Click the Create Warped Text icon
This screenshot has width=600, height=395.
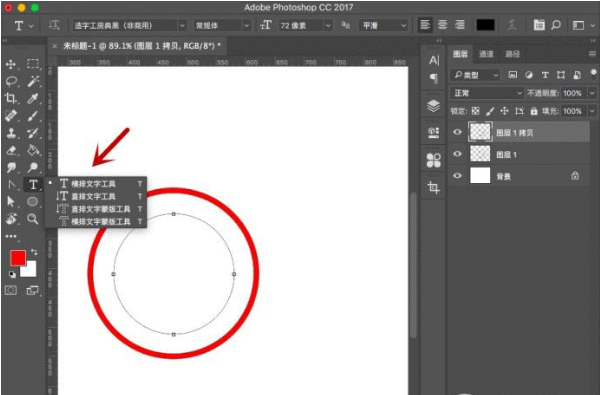coord(512,25)
